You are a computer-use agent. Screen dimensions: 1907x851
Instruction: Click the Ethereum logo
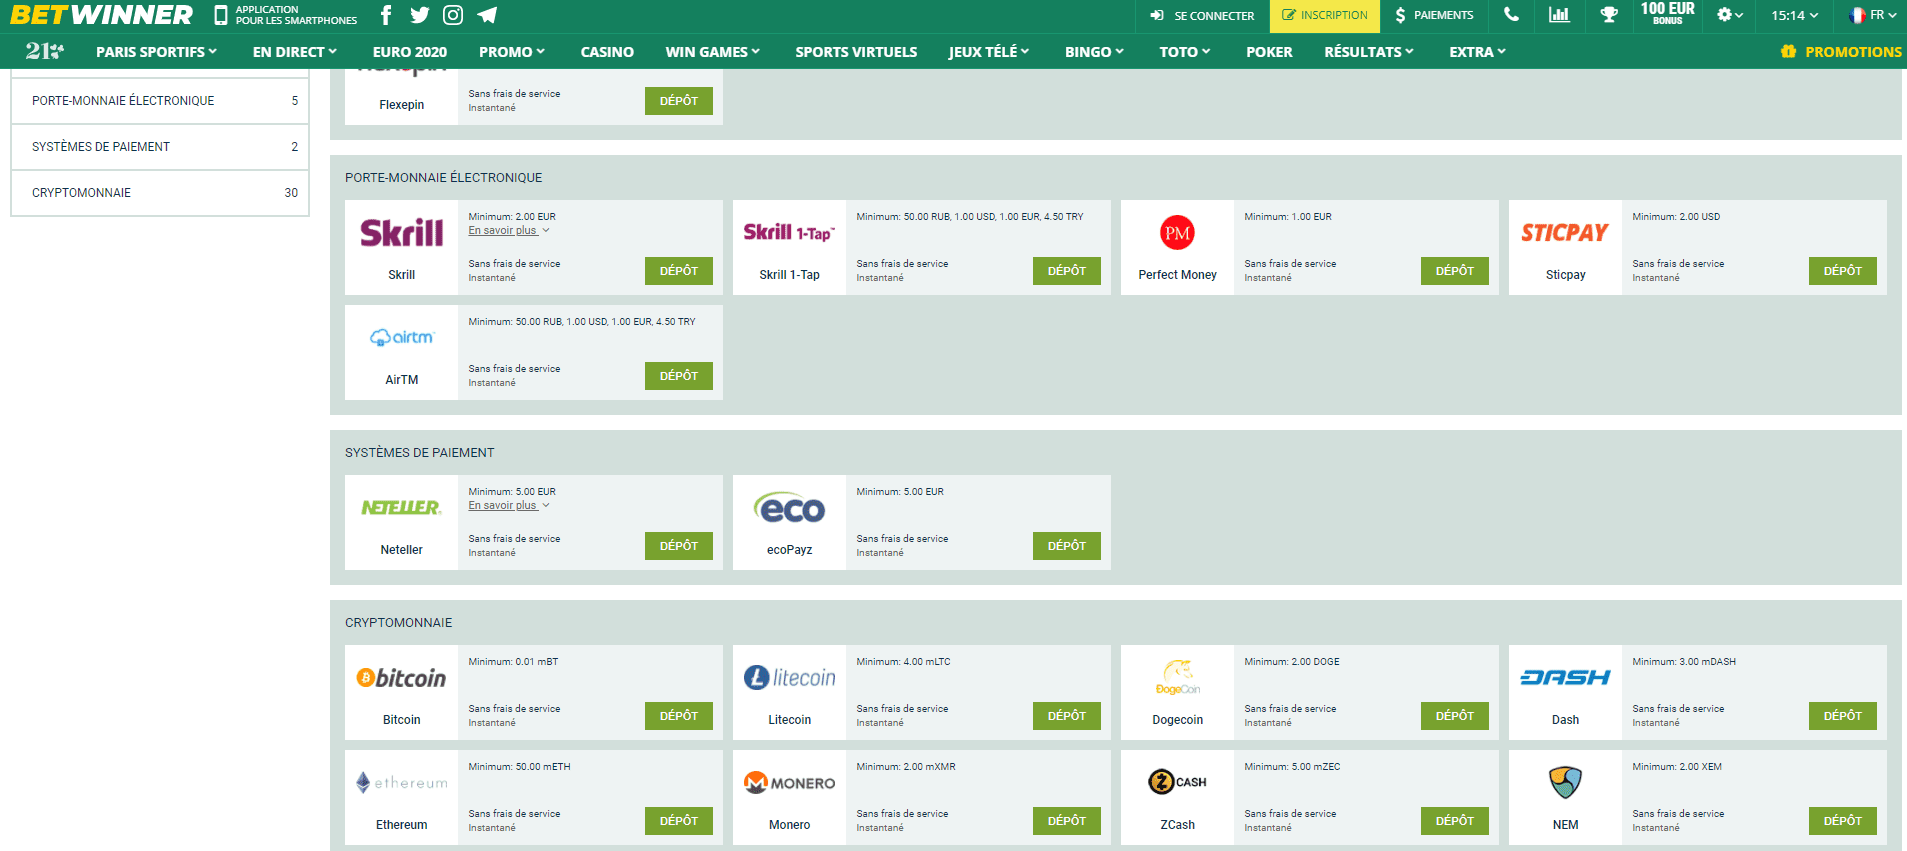401,783
